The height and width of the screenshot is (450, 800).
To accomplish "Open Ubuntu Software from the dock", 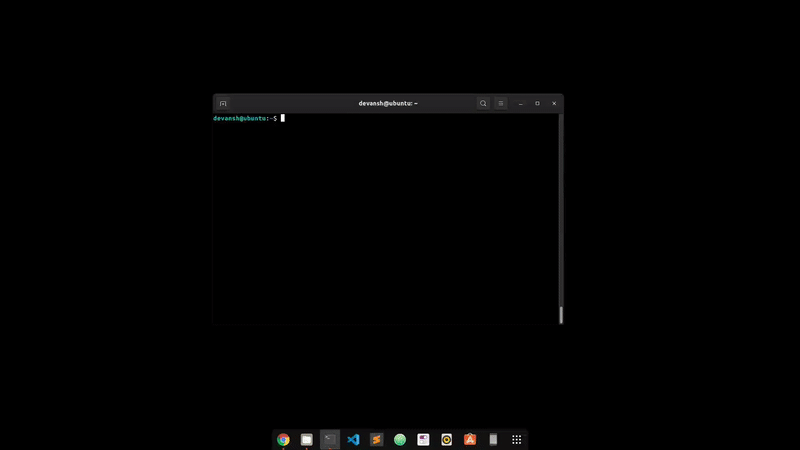I will click(x=470, y=439).
